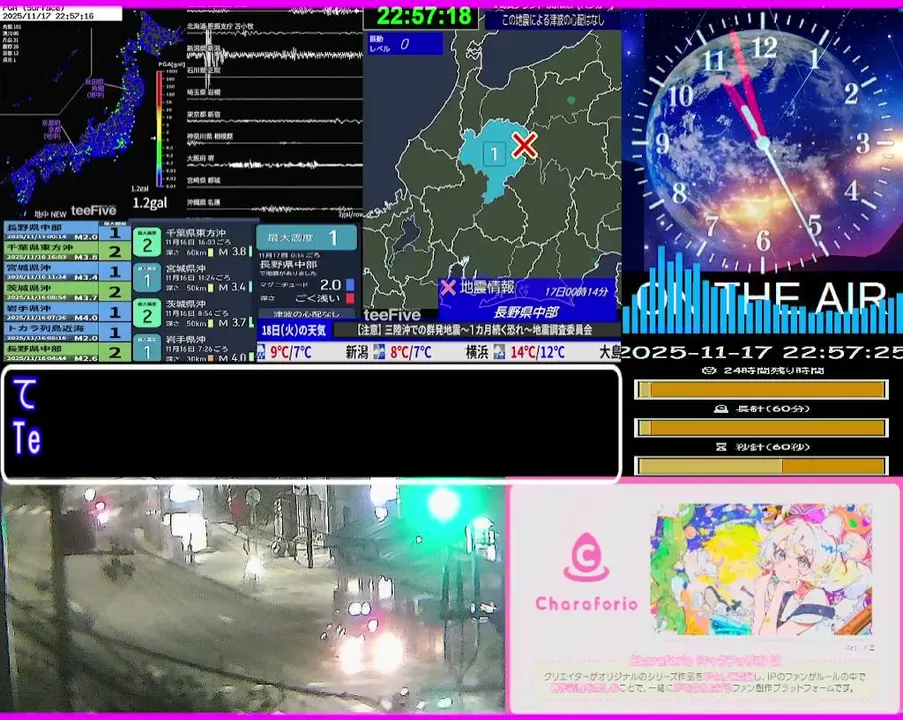
Task: Click the 地震情報 長野県中部 blue banner
Action: coord(528,300)
